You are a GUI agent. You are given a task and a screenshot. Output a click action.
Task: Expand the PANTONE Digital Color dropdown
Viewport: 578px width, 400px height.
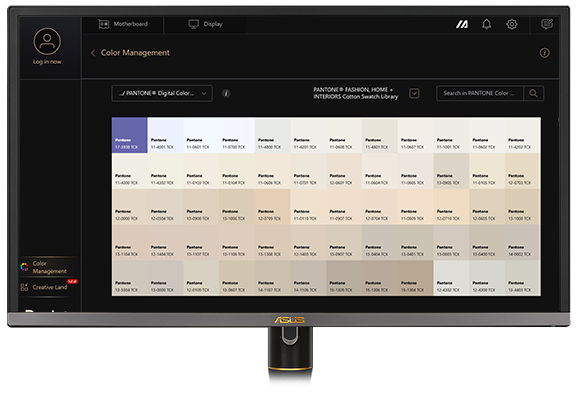pyautogui.click(x=162, y=94)
